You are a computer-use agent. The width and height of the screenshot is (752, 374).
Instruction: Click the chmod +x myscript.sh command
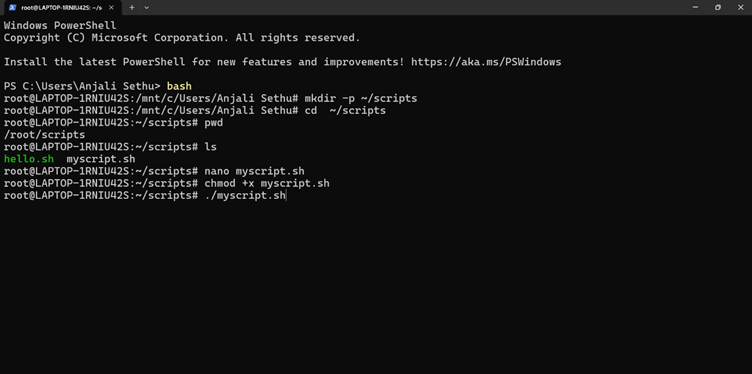pos(267,183)
